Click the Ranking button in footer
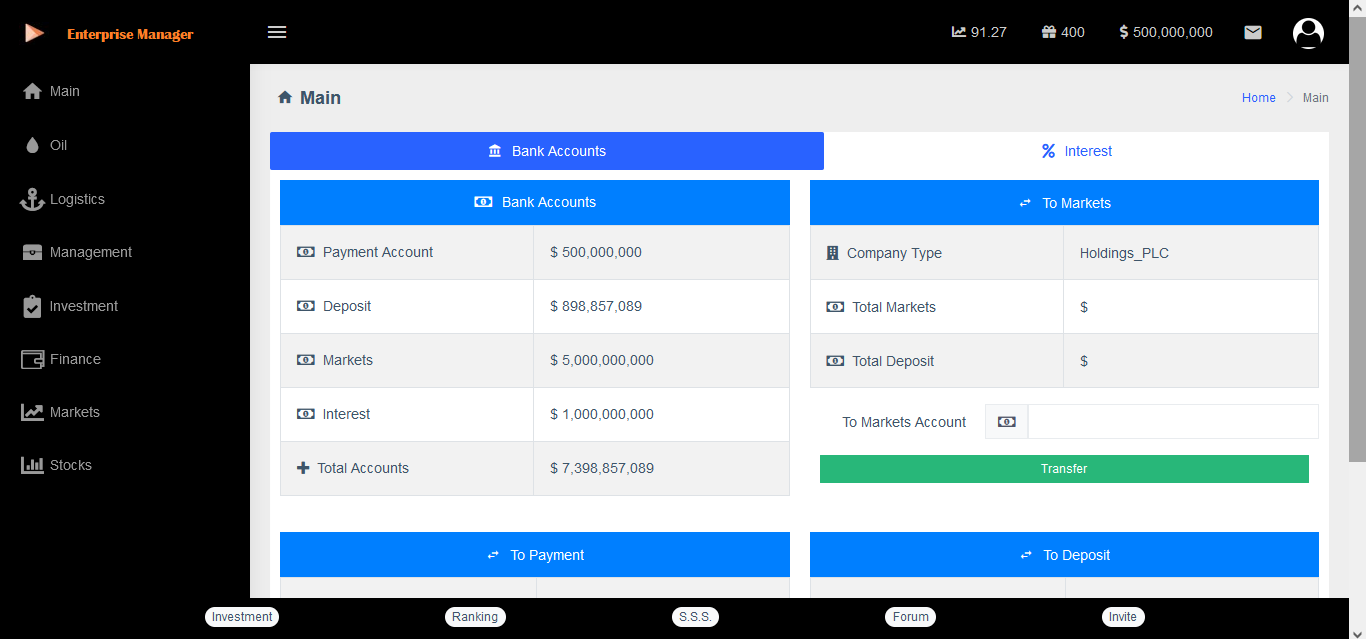 click(x=475, y=617)
